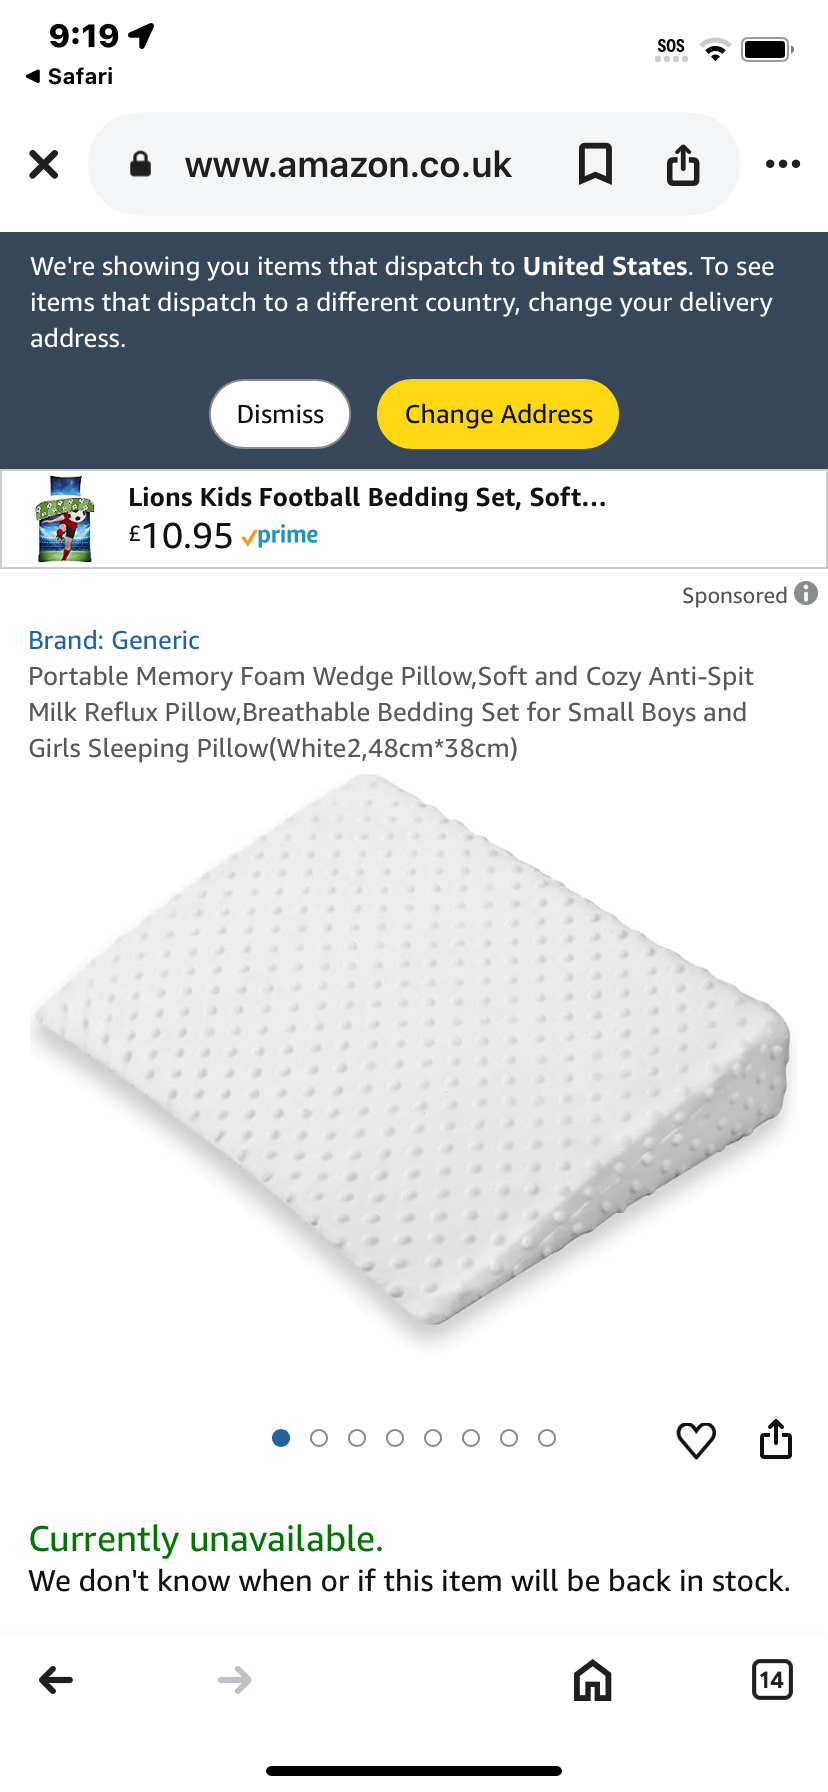Viewport: 828px width, 1792px height.
Task: Dismiss the dispatch country notice
Action: point(280,414)
